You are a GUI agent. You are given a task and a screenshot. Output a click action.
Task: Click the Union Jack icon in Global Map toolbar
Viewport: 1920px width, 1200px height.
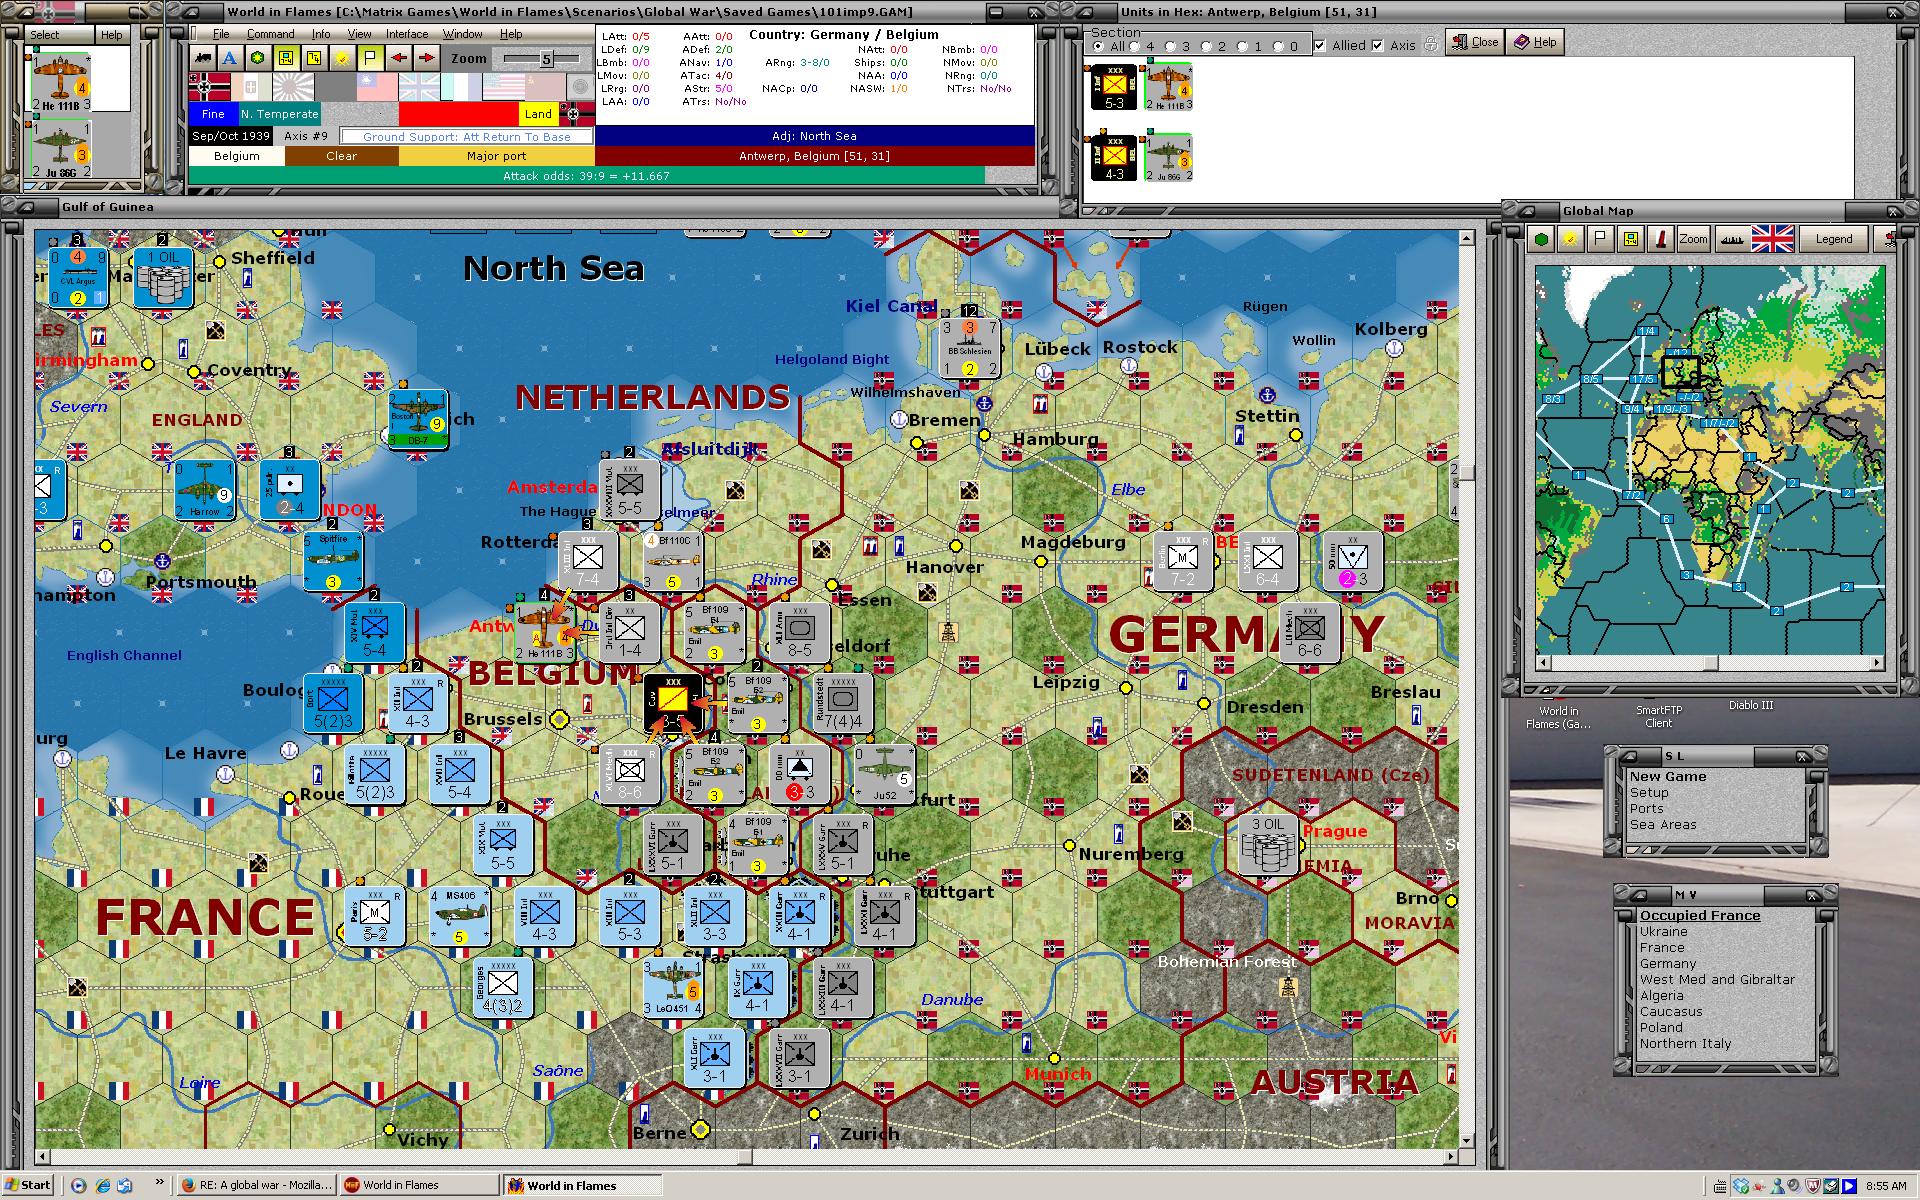1772,239
